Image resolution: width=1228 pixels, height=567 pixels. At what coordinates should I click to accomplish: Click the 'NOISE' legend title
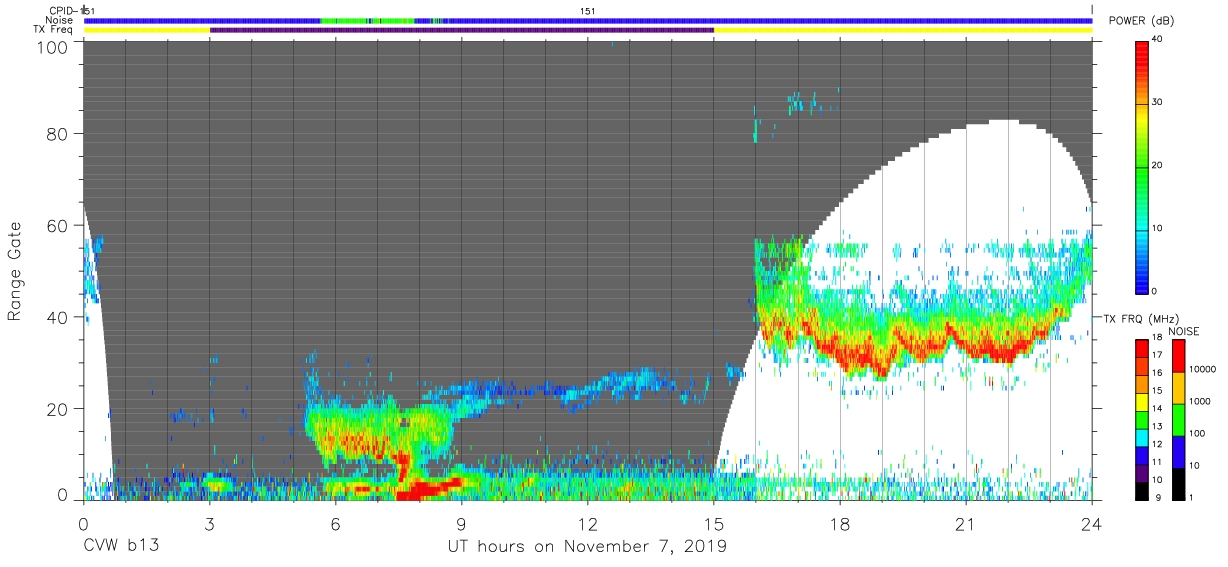coord(1185,331)
